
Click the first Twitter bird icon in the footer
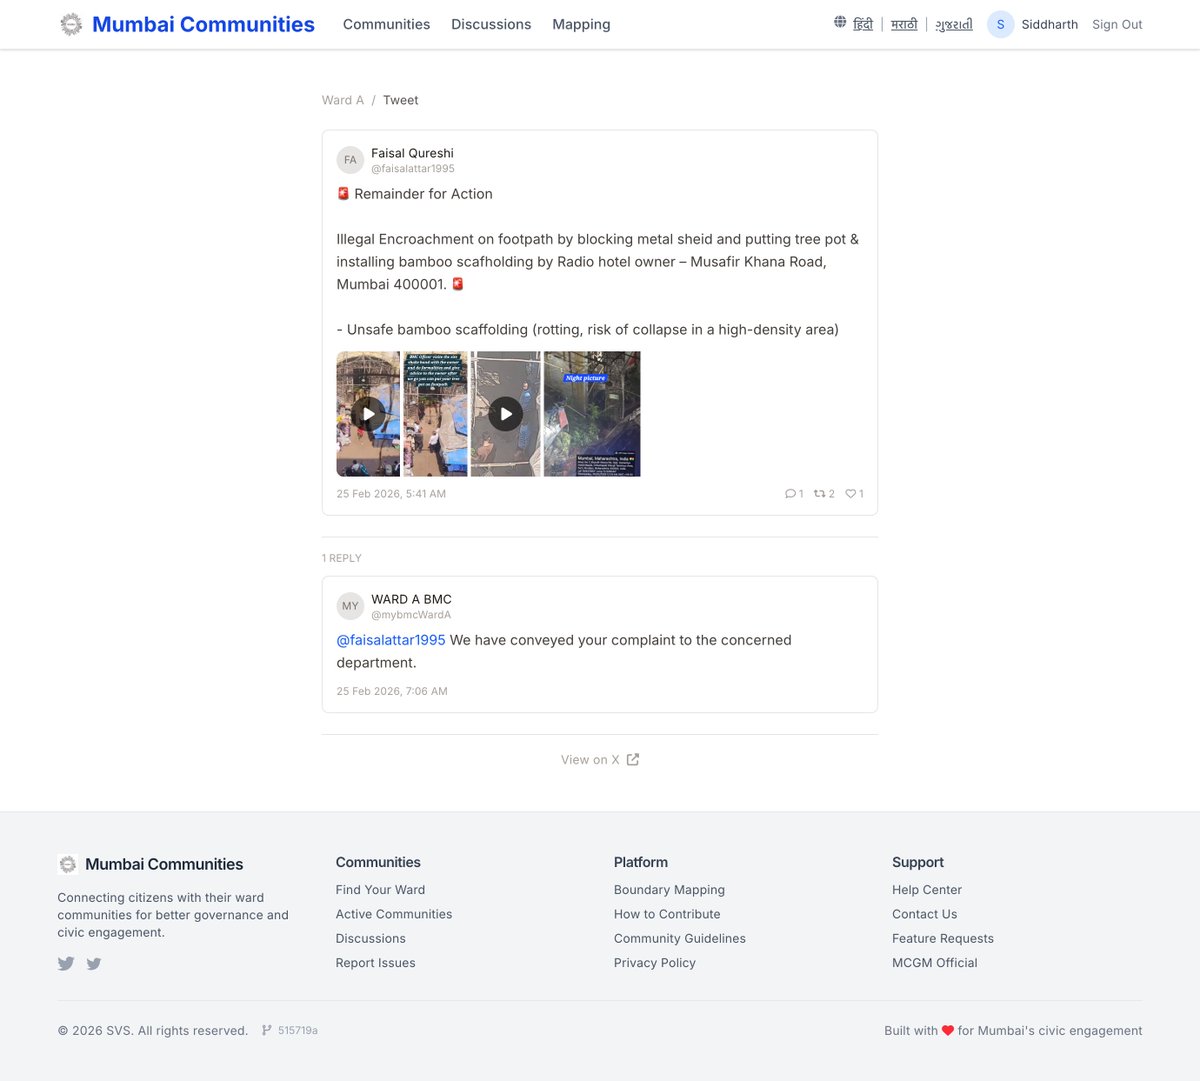(x=66, y=963)
